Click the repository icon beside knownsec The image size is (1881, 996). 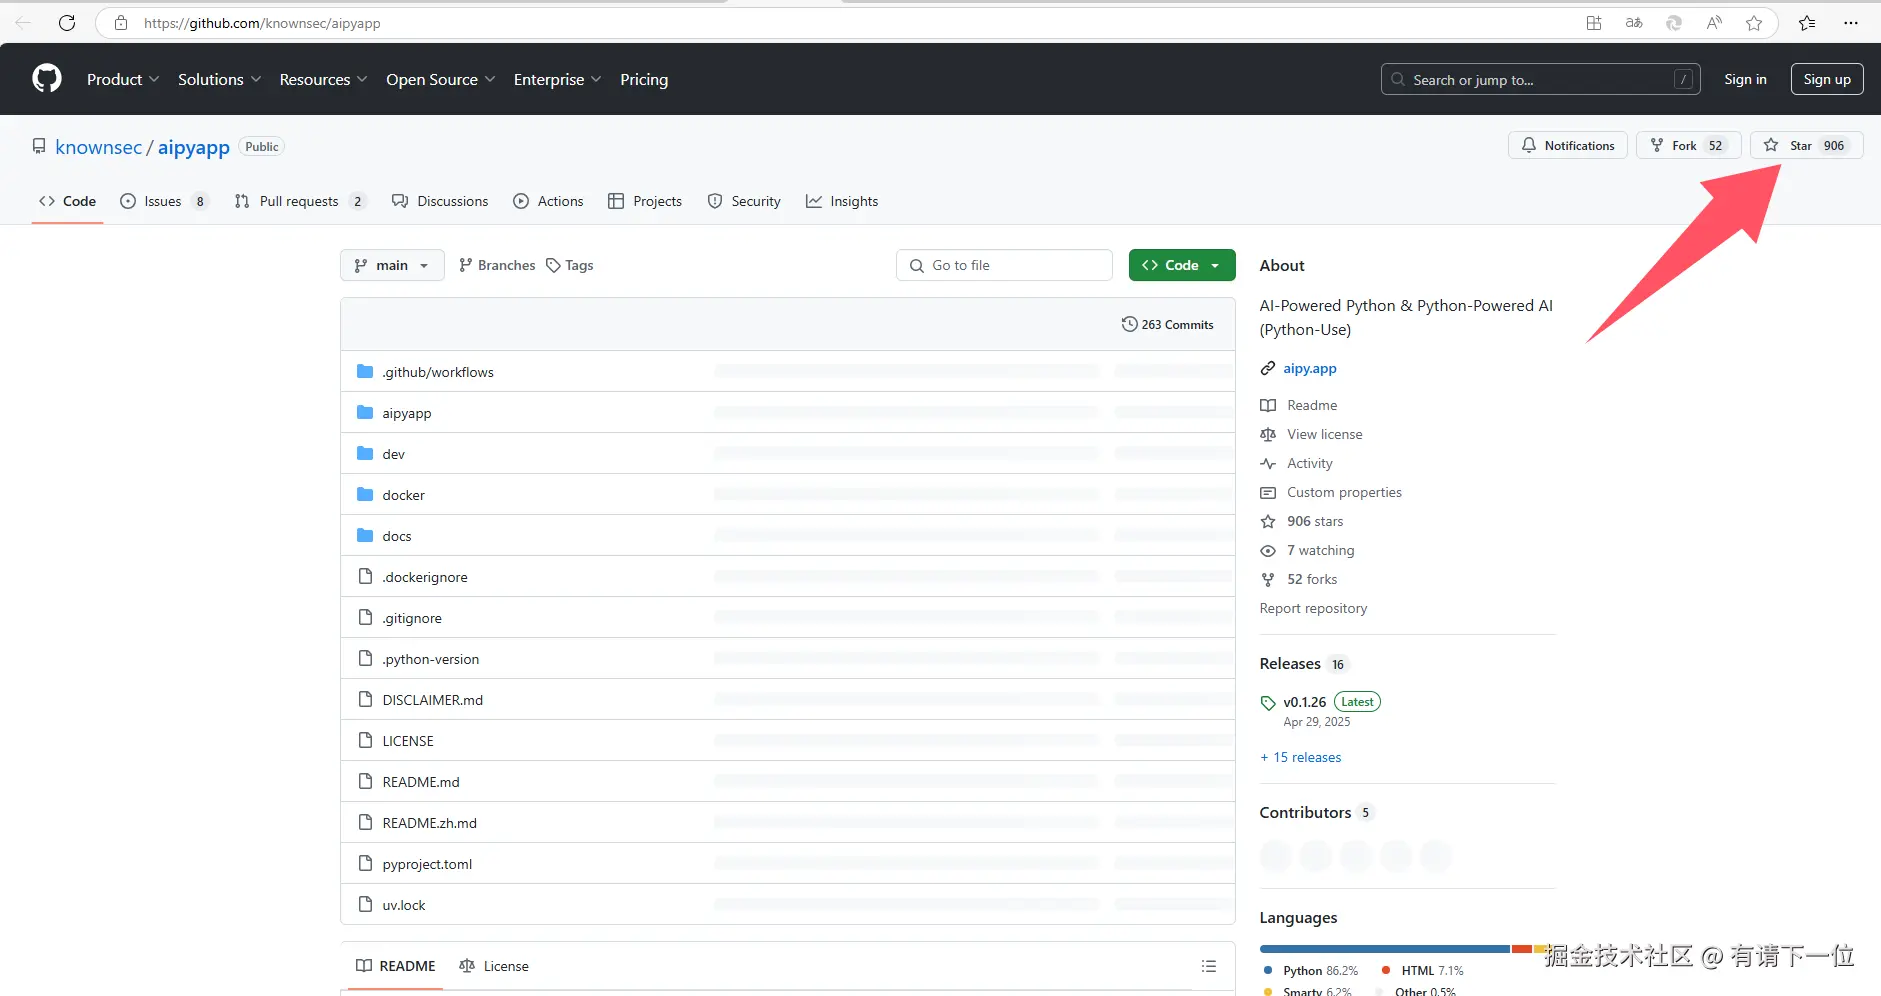(39, 146)
